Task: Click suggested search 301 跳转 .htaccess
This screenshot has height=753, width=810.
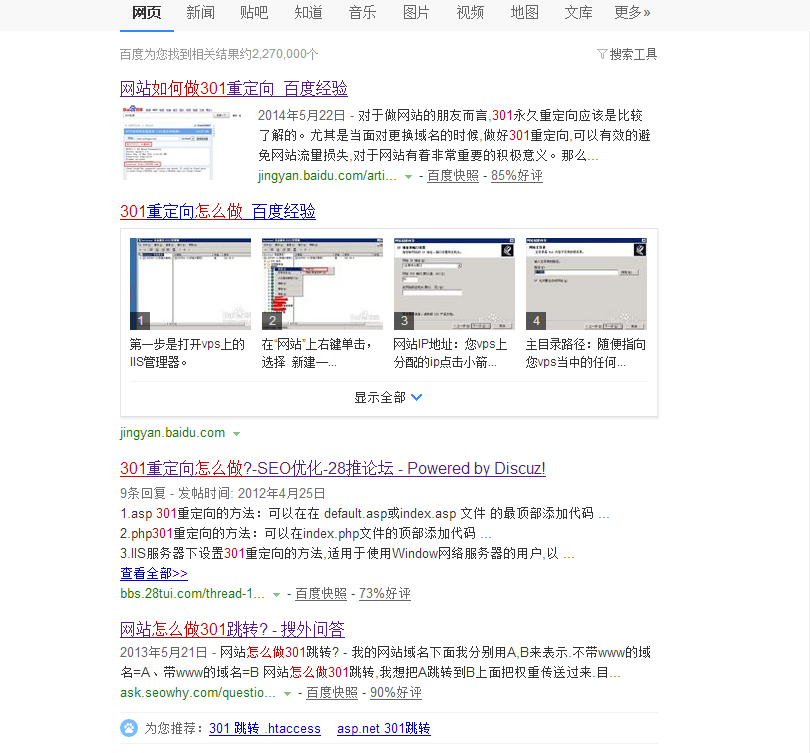Action: tap(265, 729)
